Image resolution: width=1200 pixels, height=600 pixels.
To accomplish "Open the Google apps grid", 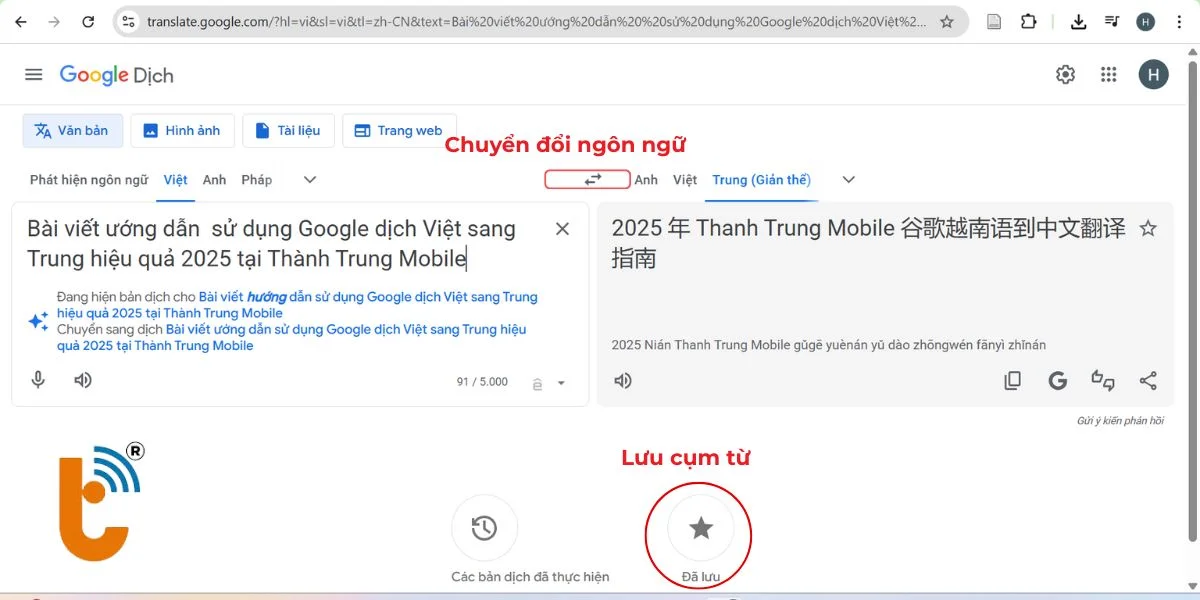I will [x=1108, y=74].
